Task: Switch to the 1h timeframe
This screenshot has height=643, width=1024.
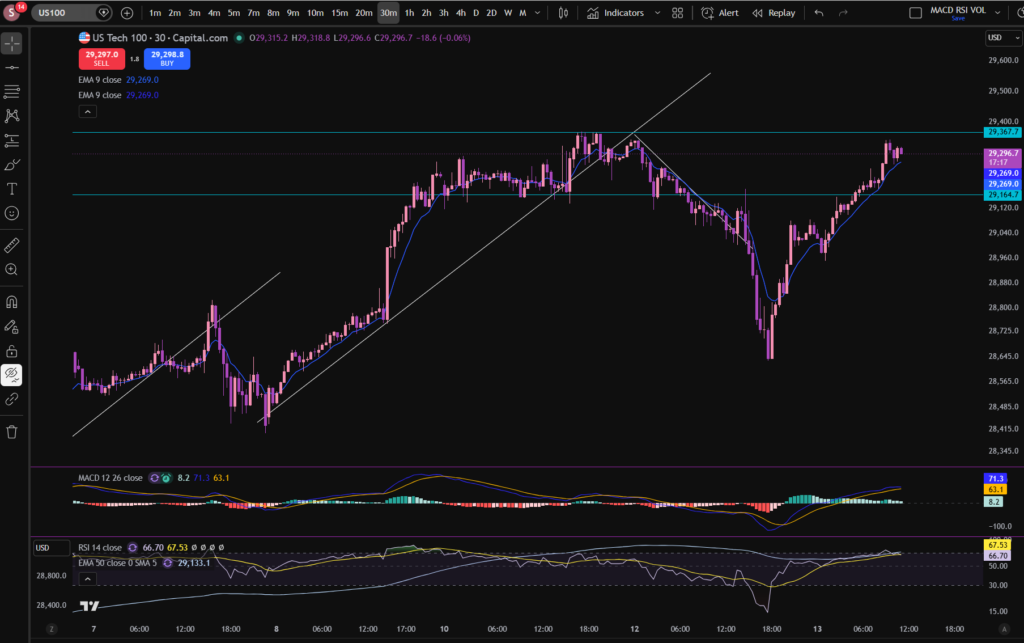Action: (x=409, y=12)
